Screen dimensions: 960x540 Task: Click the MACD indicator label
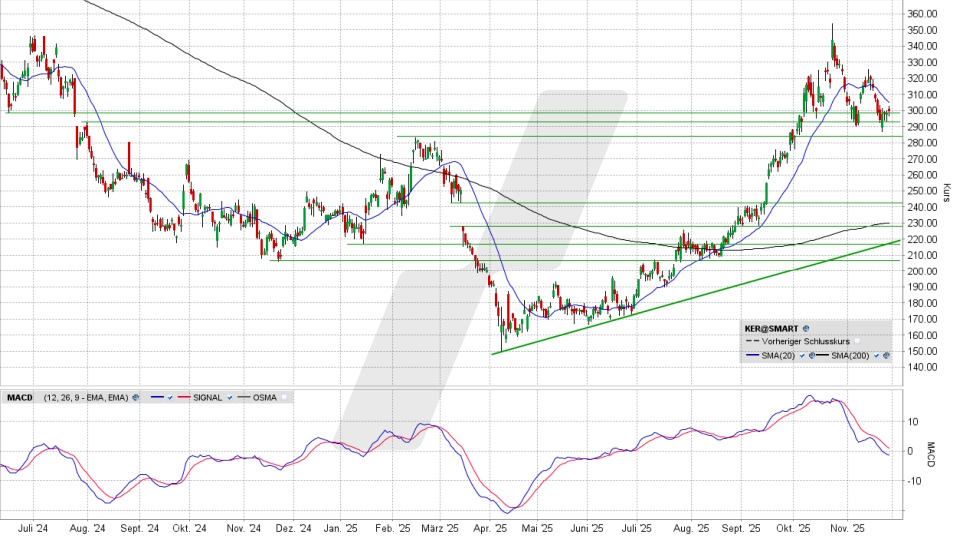tap(20, 397)
